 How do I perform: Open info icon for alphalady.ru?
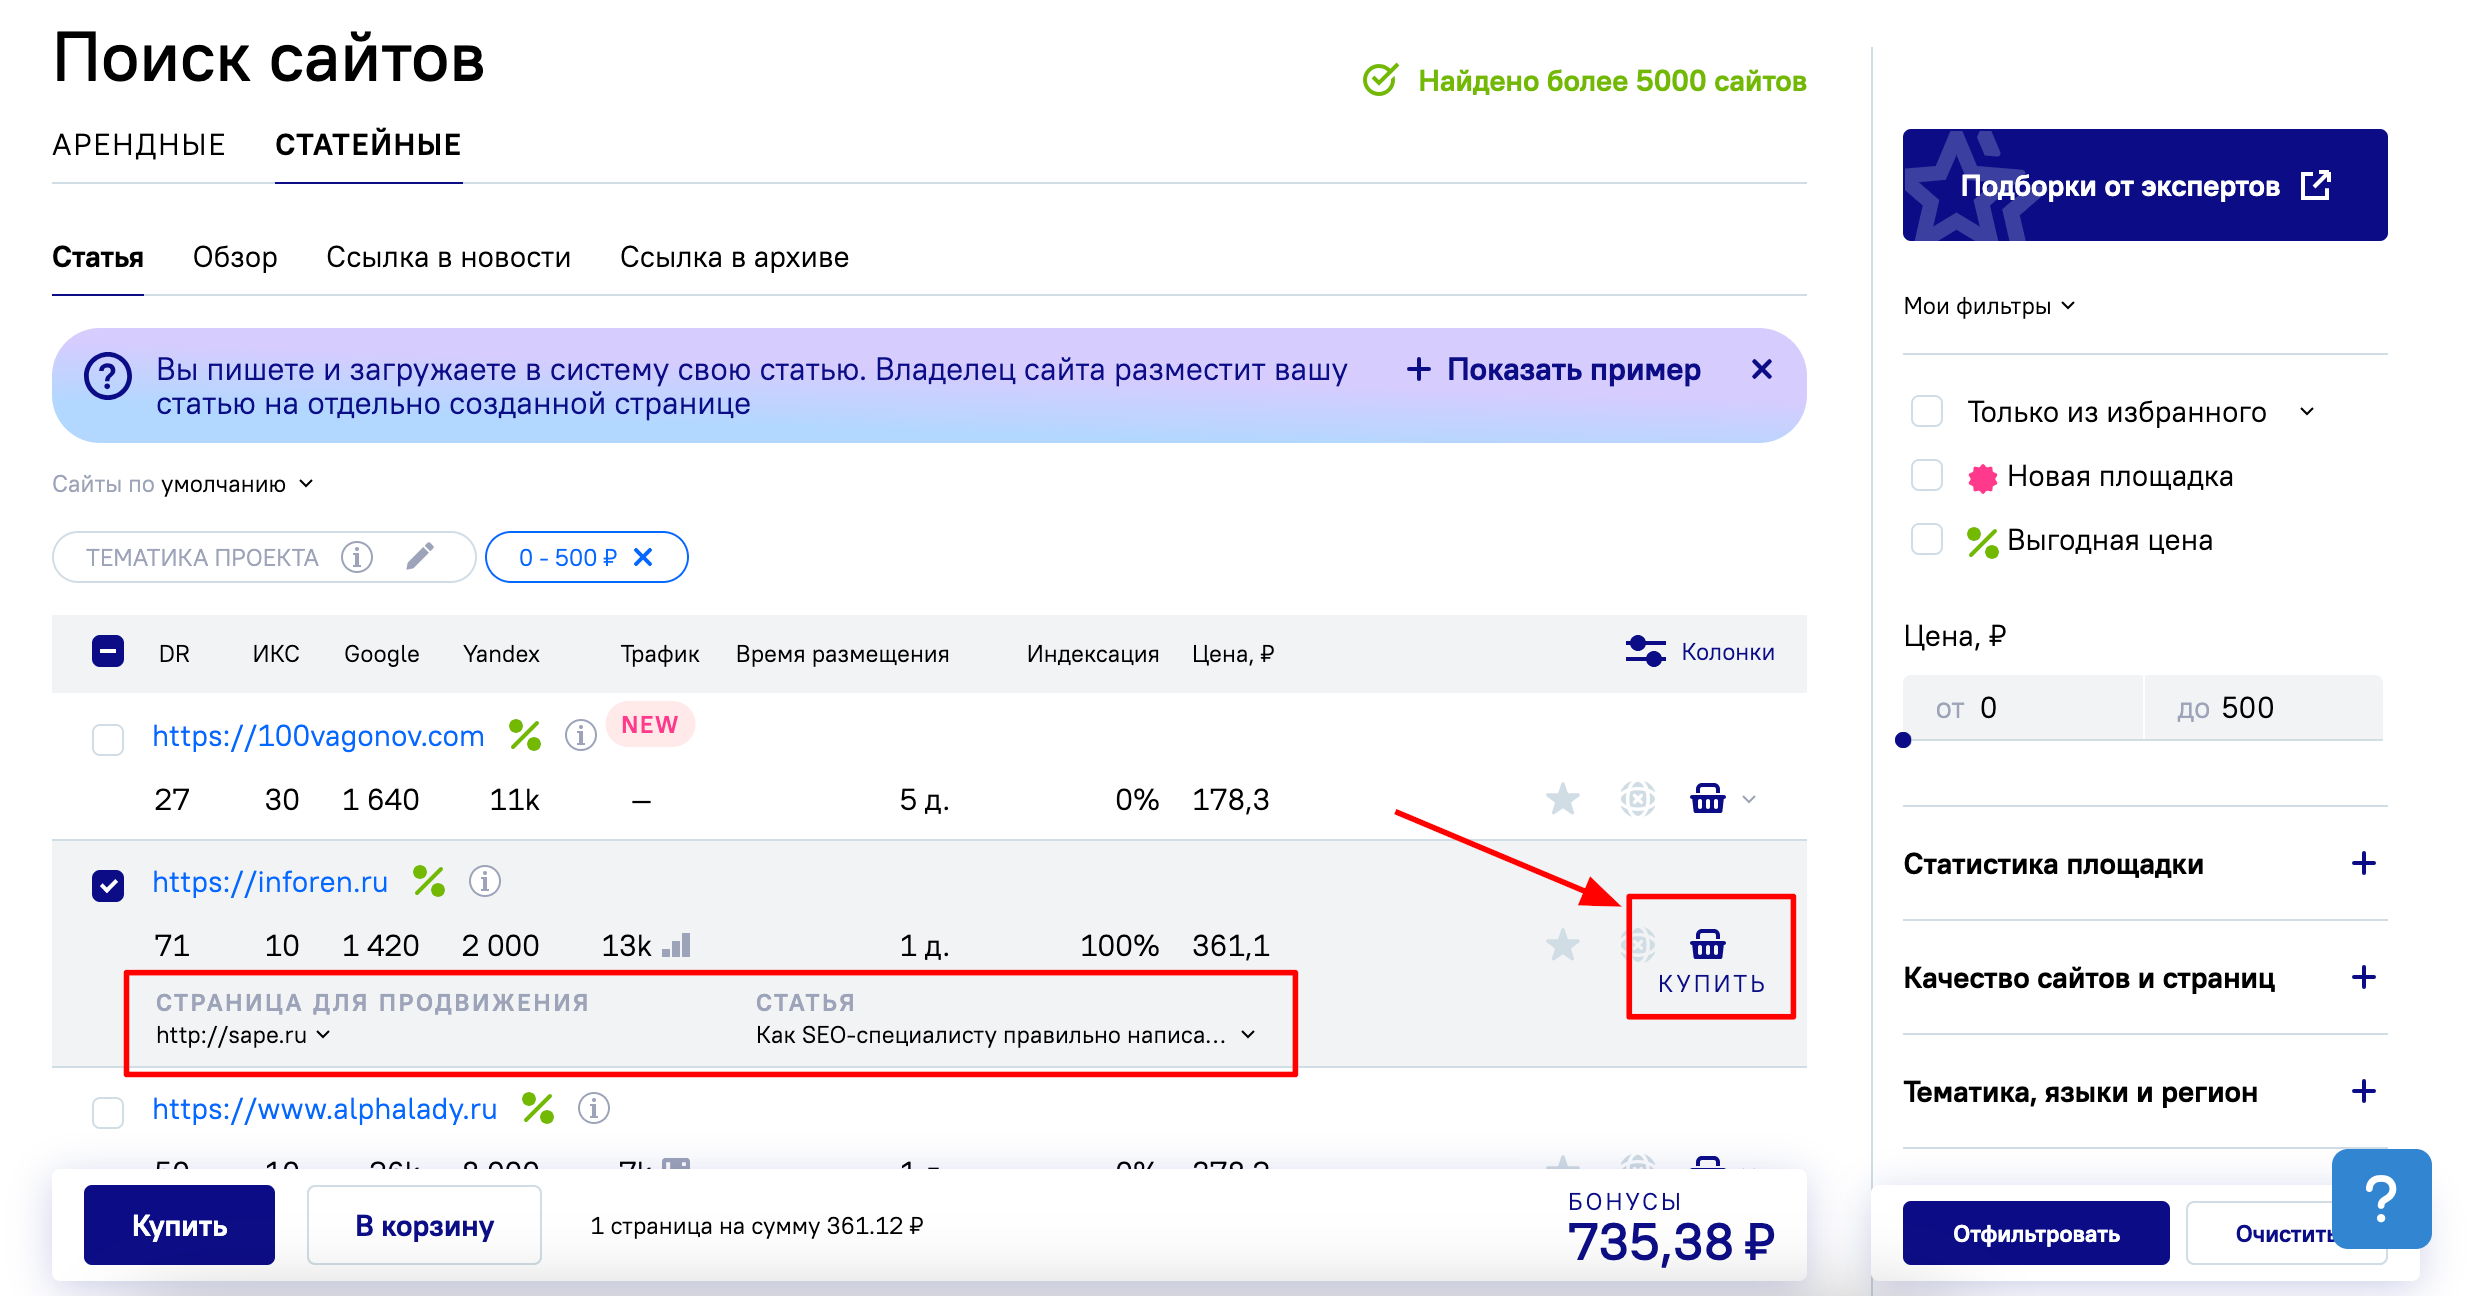(x=594, y=1108)
